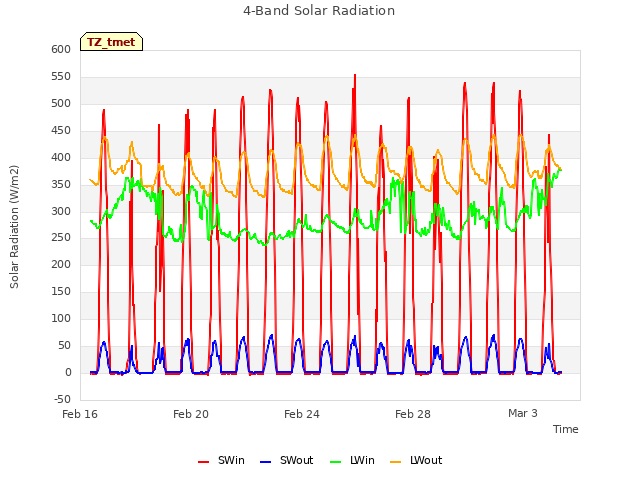640x480 pixels.
Task: Click the 350 y-axis tick label
Action: pyautogui.click(x=61, y=184)
